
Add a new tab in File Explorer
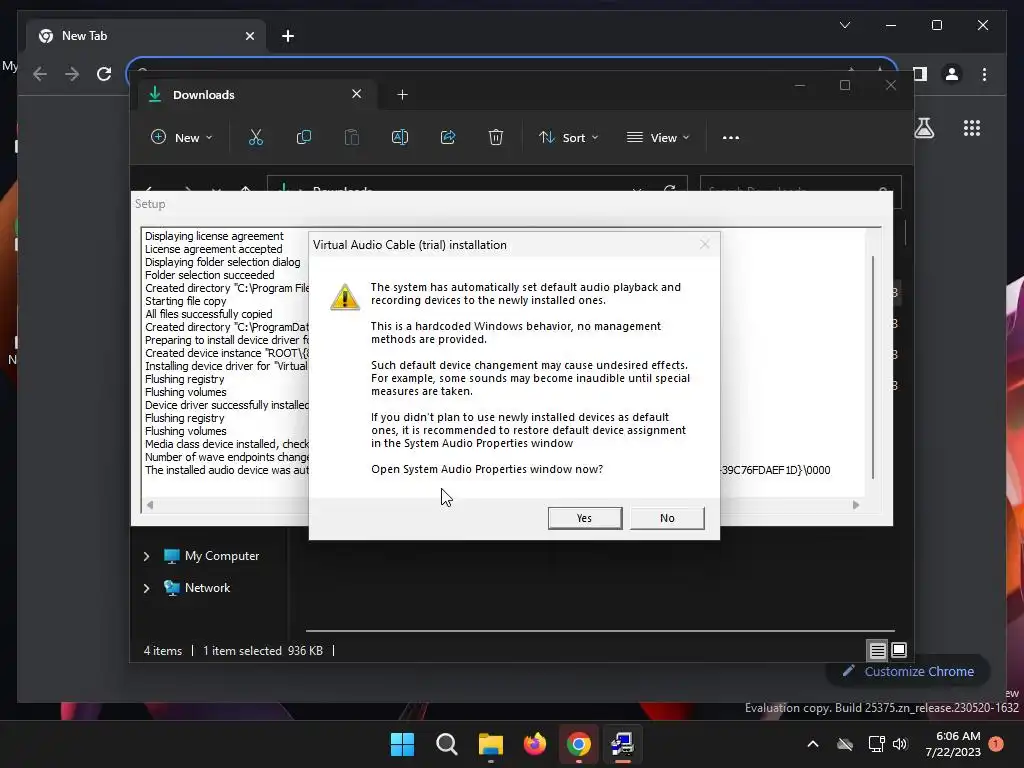(x=402, y=95)
